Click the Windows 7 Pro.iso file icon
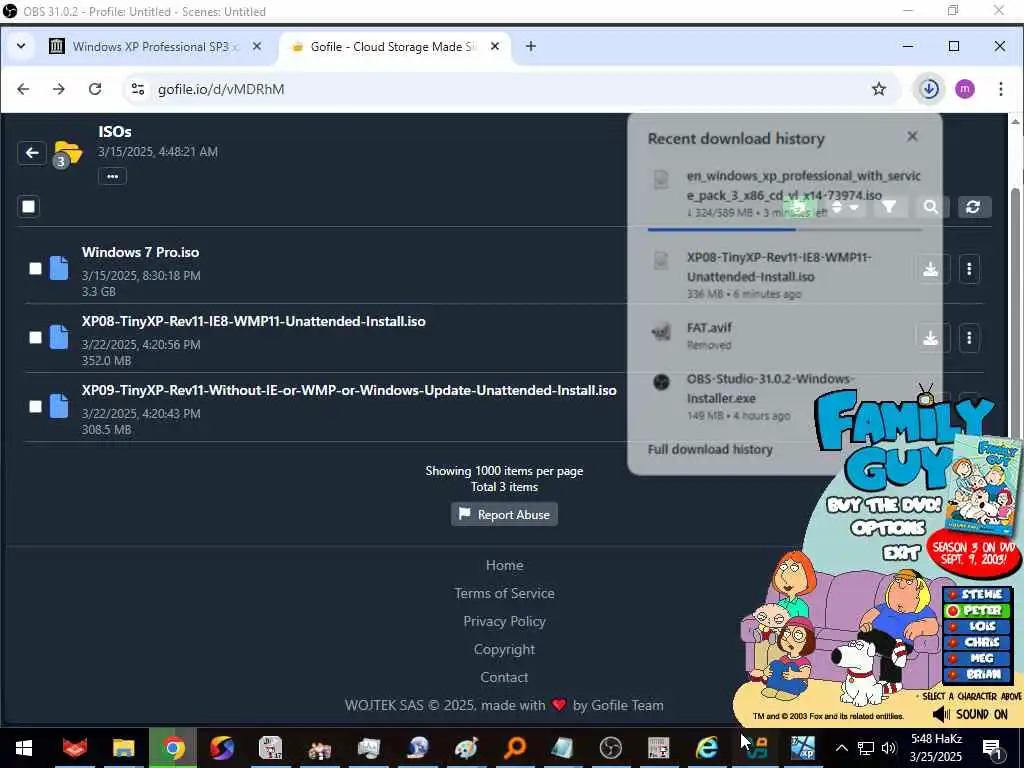This screenshot has height=768, width=1024. [x=59, y=268]
